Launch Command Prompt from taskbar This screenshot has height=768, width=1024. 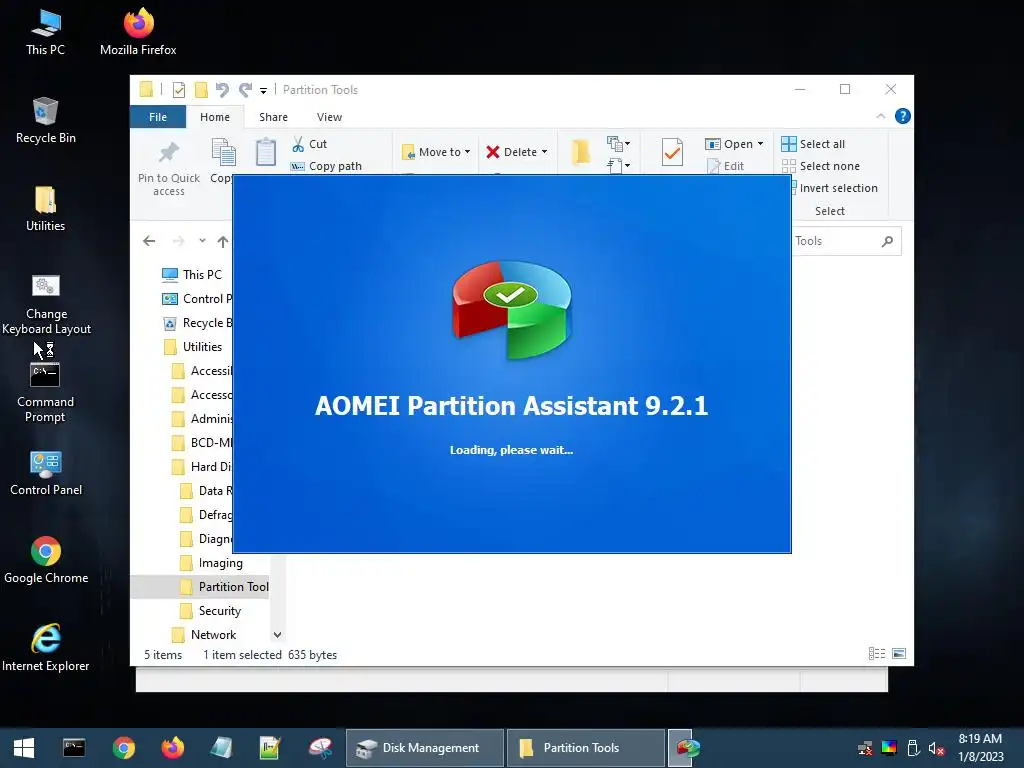[74, 748]
